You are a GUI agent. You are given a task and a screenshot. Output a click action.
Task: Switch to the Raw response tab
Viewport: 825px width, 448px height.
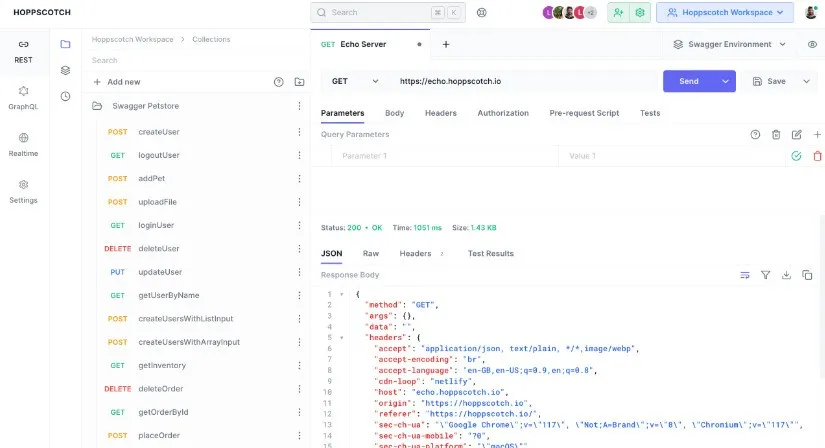click(371, 253)
